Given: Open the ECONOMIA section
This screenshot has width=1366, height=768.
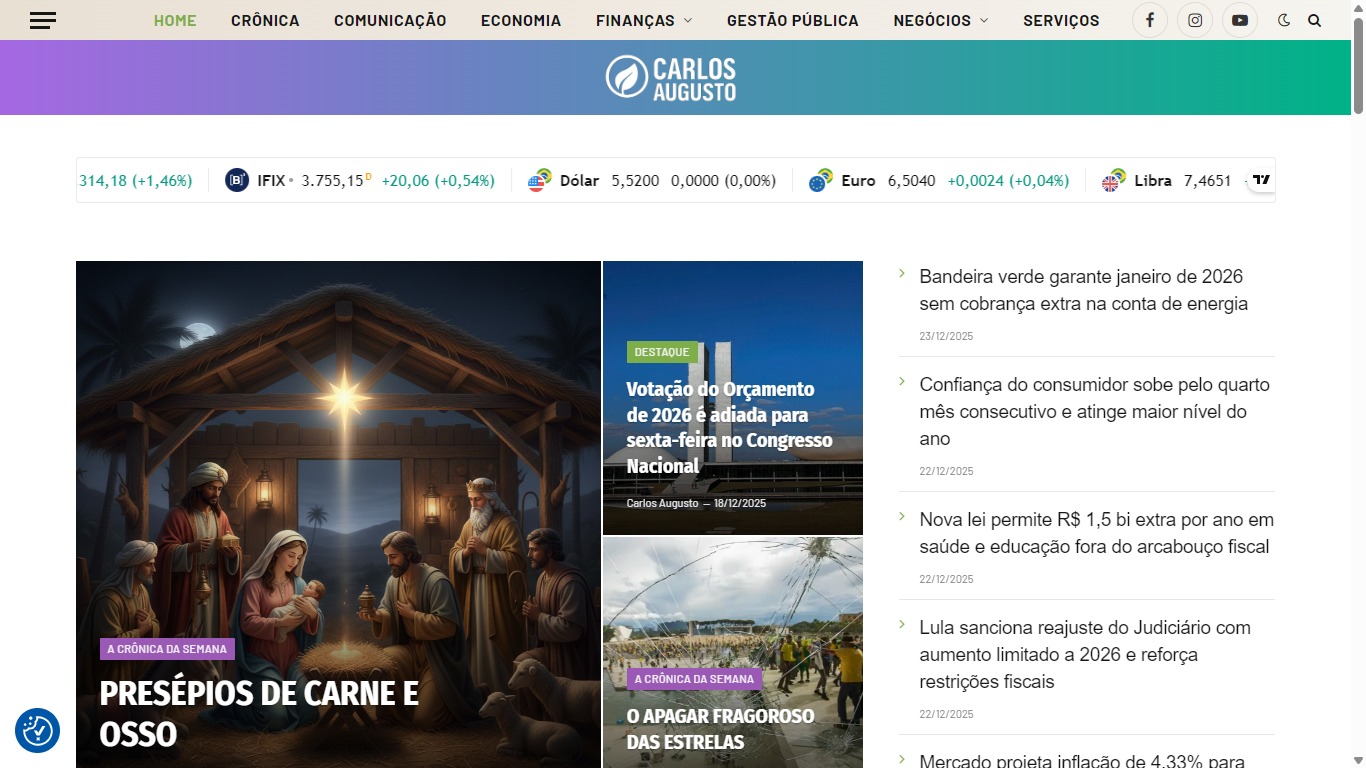Looking at the screenshot, I should (x=521, y=20).
